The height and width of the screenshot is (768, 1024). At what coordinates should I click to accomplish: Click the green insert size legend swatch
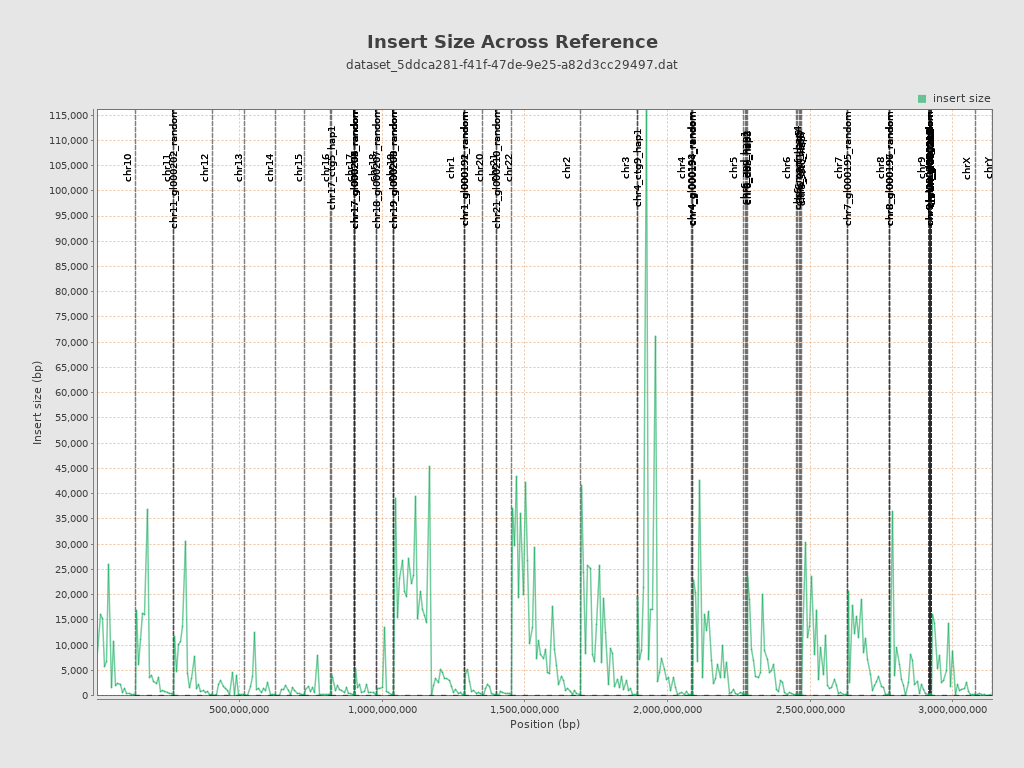point(922,99)
